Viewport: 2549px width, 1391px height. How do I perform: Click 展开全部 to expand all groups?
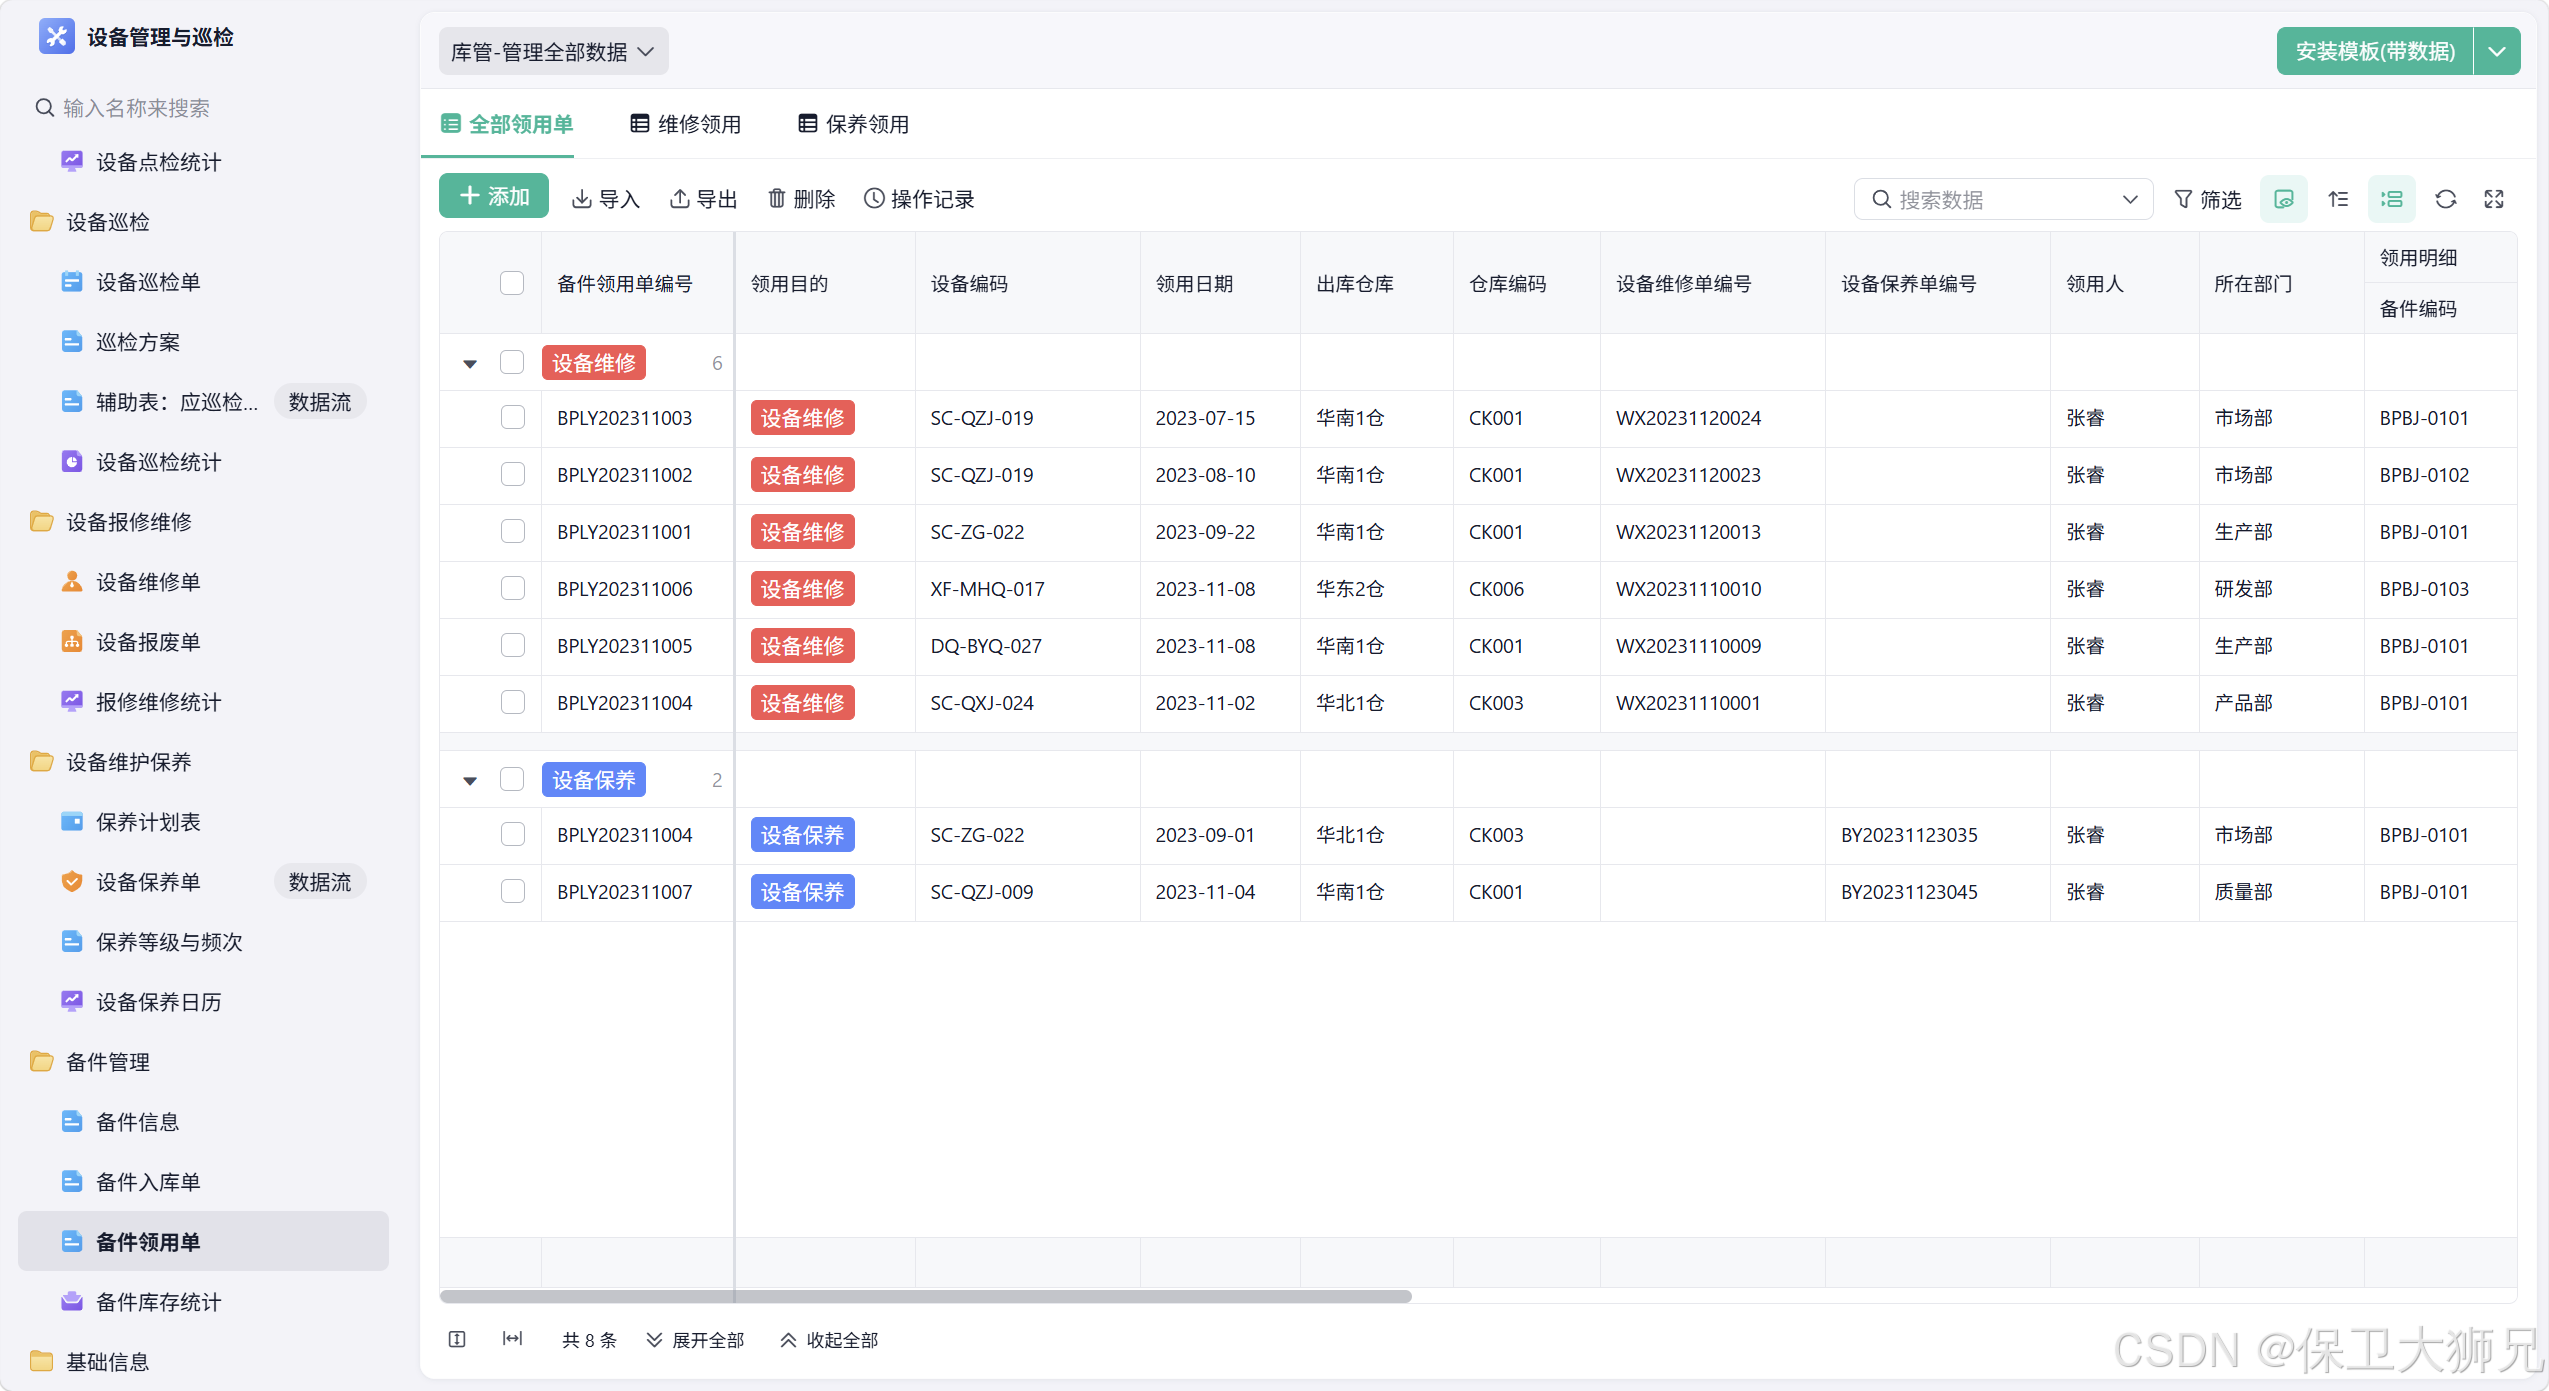click(x=695, y=1340)
